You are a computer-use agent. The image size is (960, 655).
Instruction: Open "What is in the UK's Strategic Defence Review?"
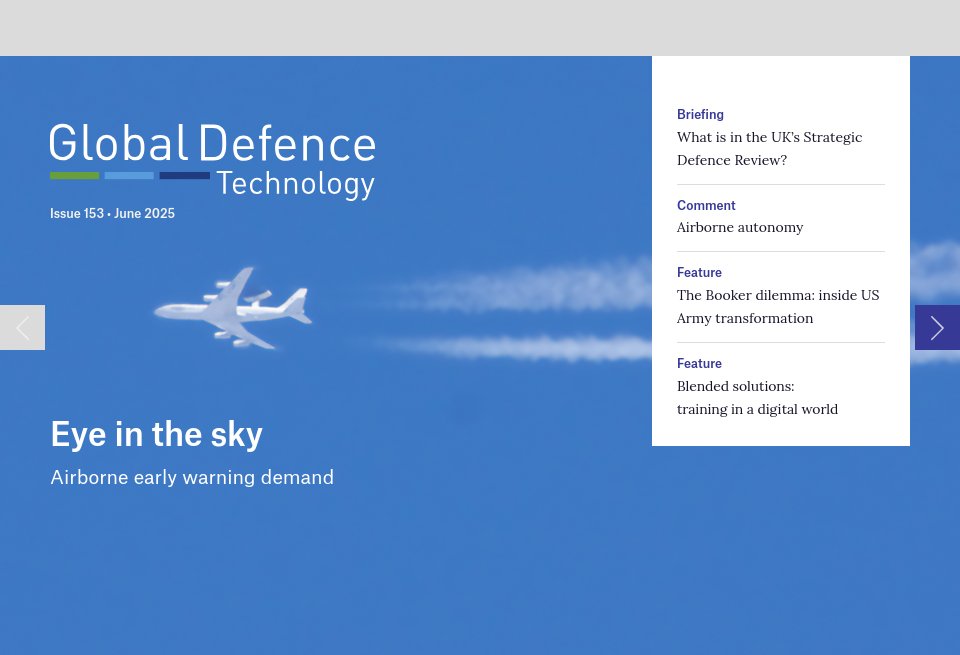(x=769, y=148)
